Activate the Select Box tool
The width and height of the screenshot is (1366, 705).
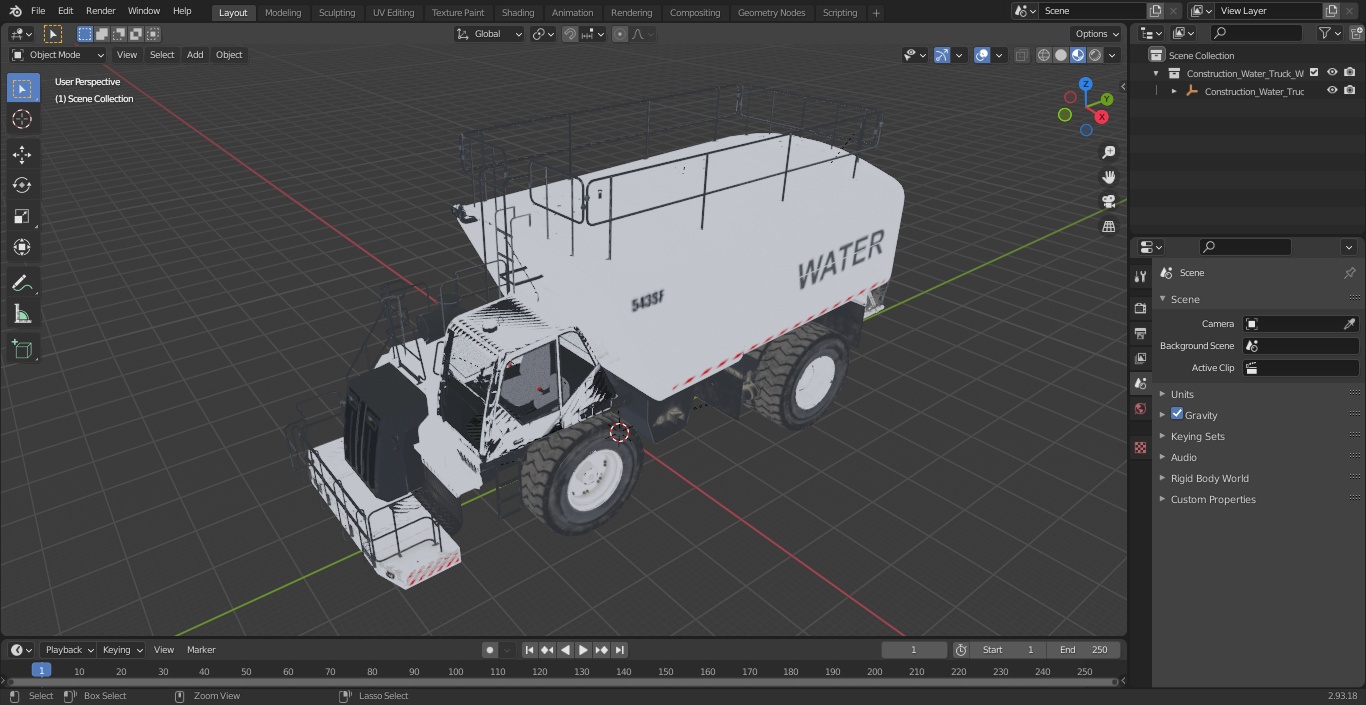(22, 88)
